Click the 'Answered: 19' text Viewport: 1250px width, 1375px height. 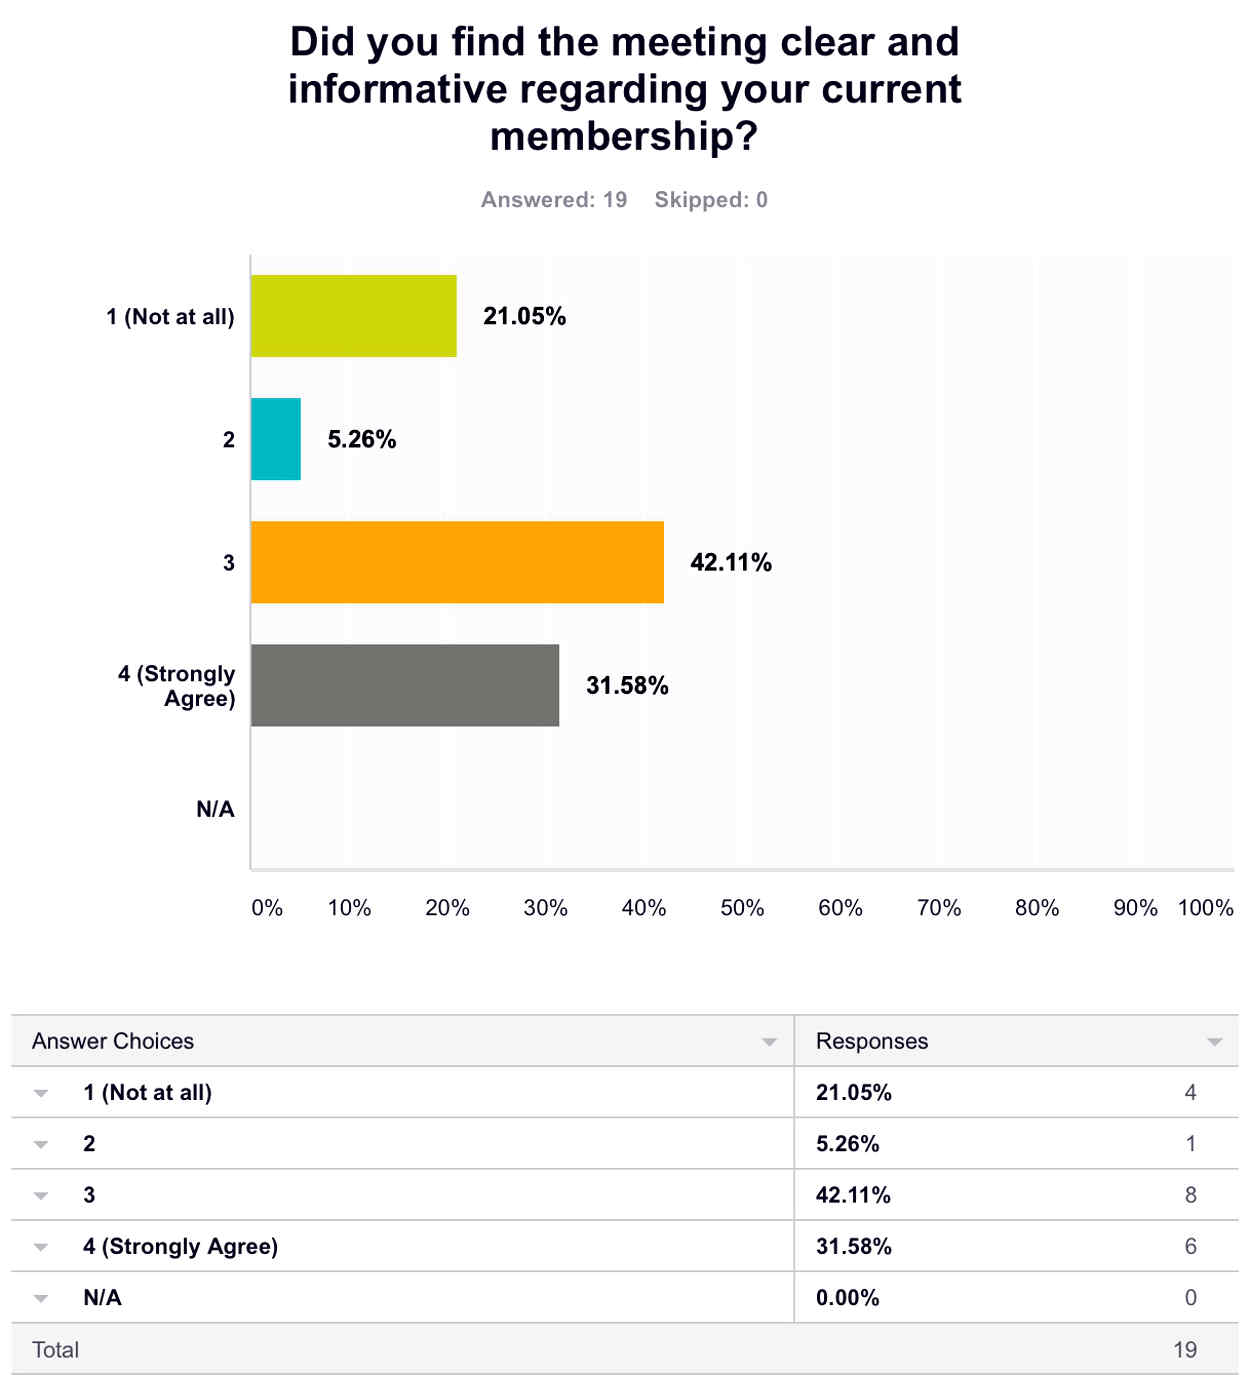pyautogui.click(x=554, y=200)
